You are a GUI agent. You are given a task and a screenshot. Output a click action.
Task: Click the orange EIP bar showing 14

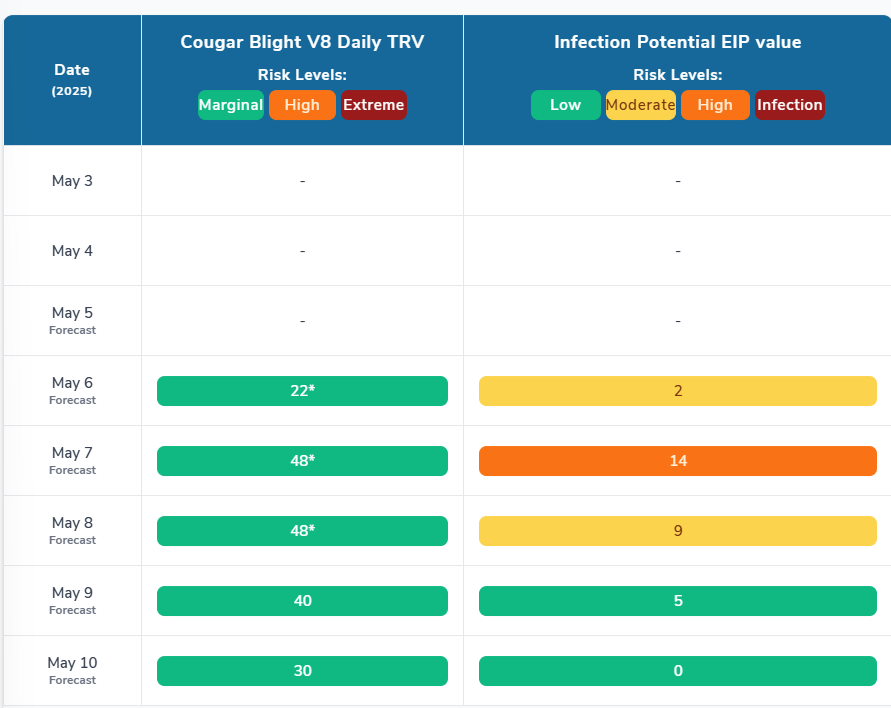tap(678, 461)
